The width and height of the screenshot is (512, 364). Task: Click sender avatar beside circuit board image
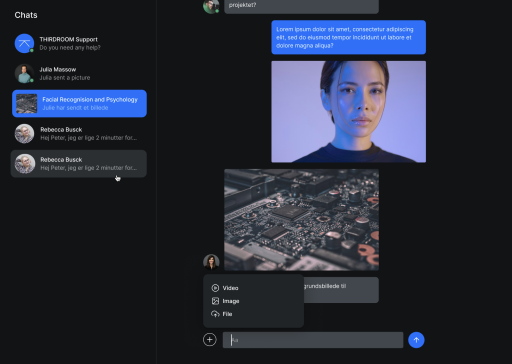pos(211,262)
